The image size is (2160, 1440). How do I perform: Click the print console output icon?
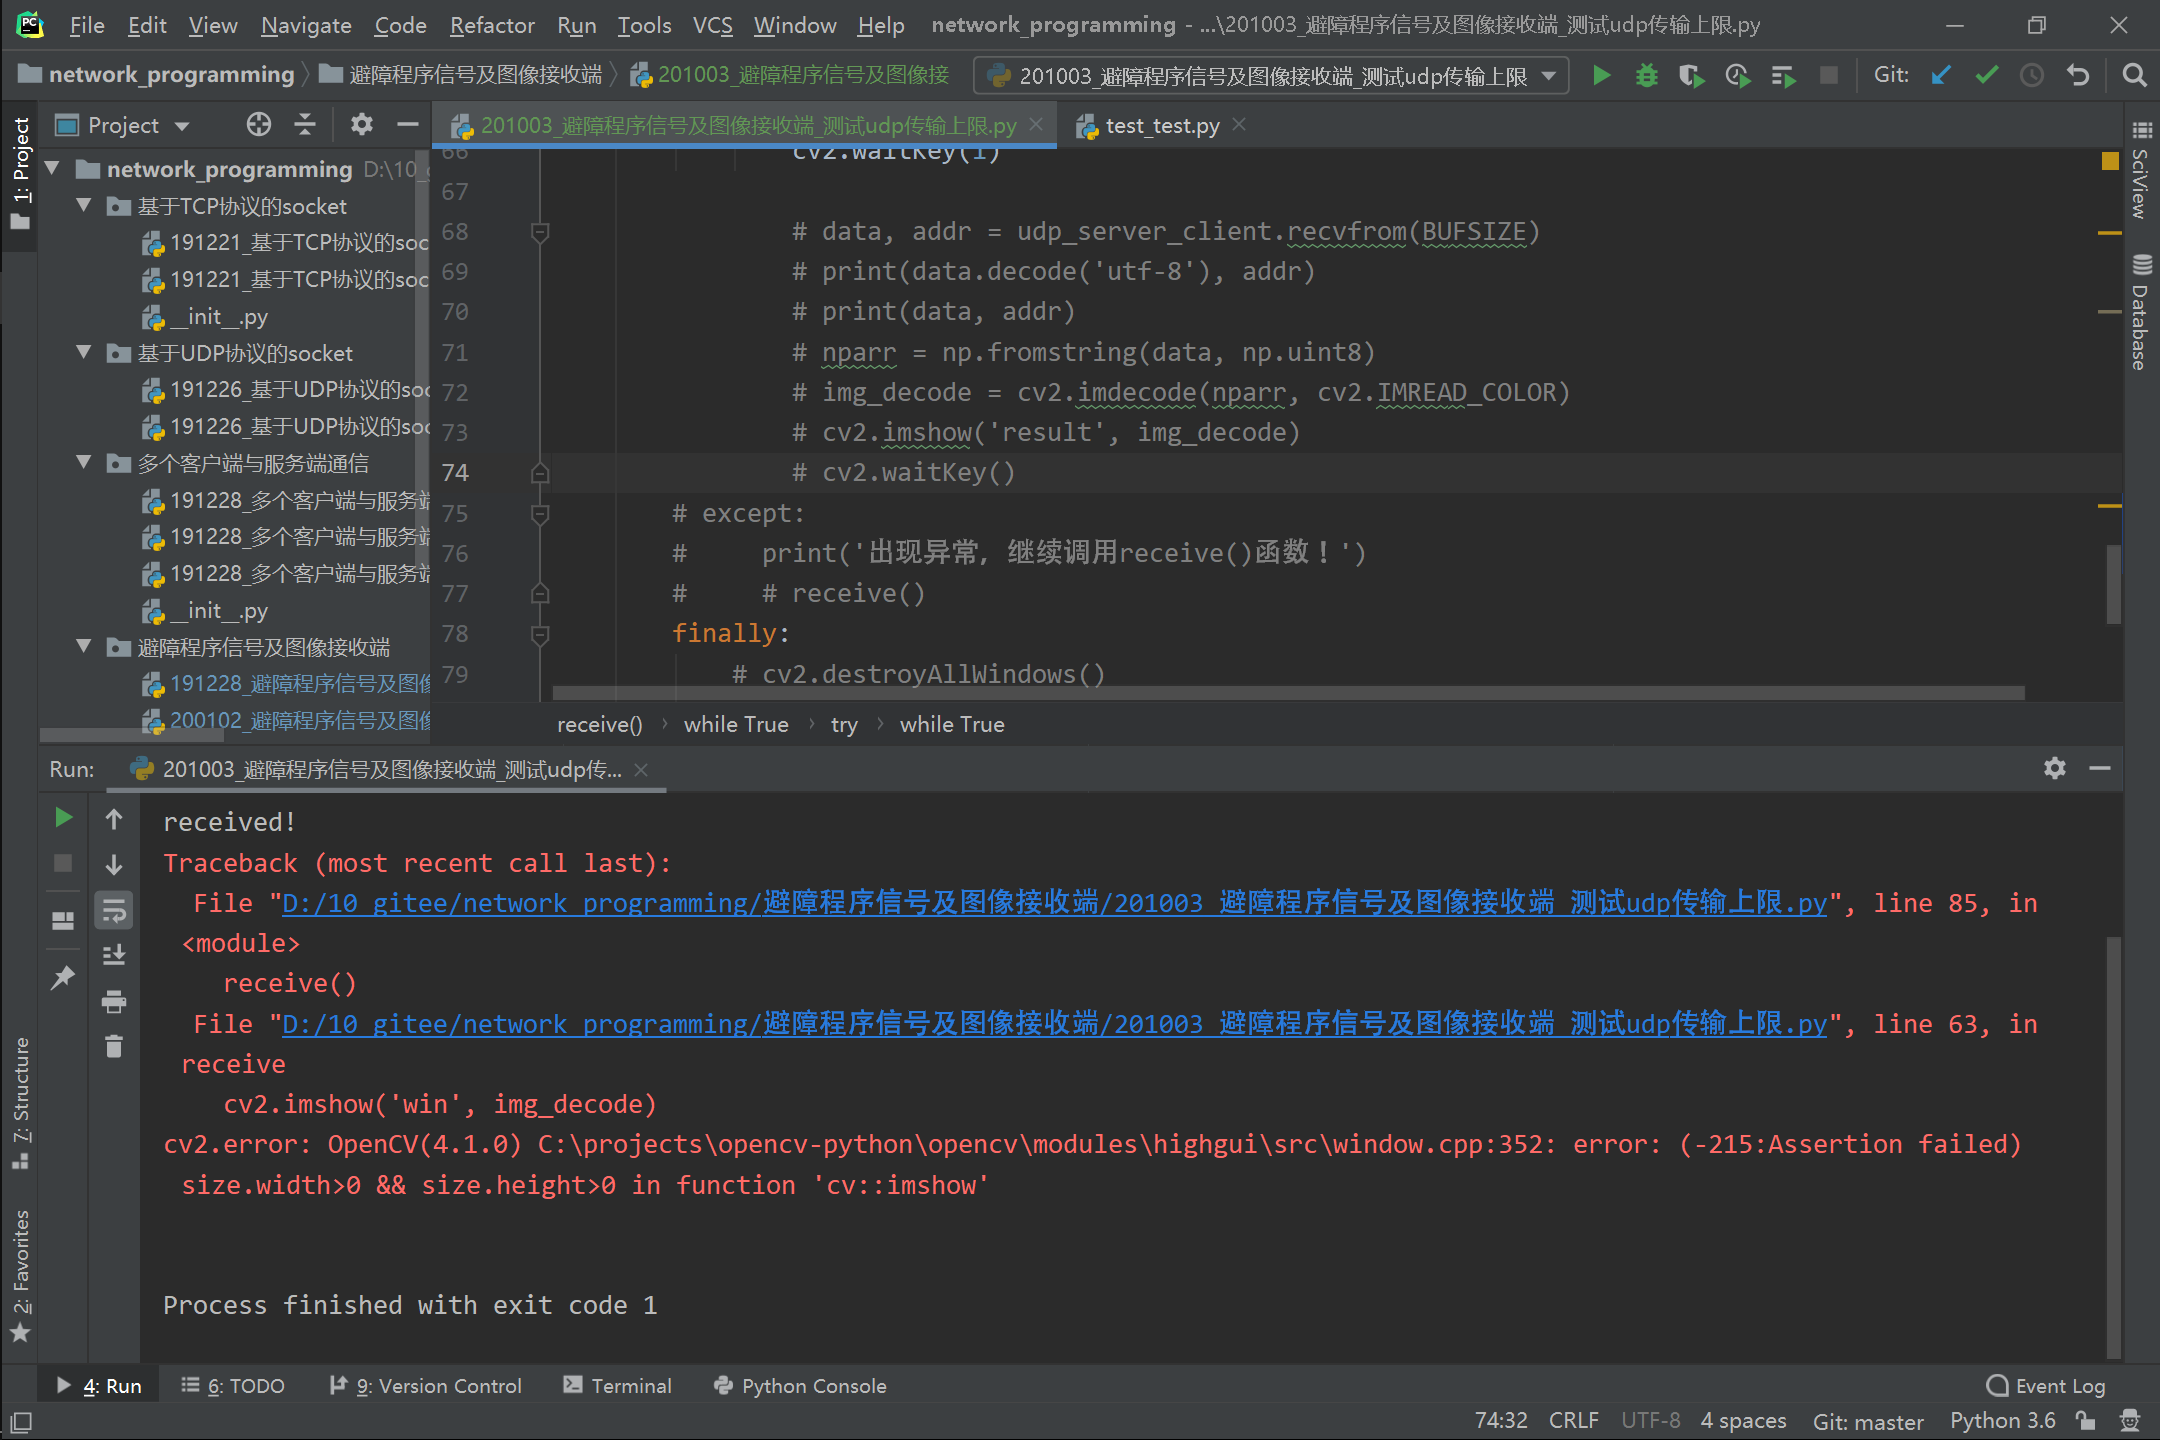[x=114, y=1001]
